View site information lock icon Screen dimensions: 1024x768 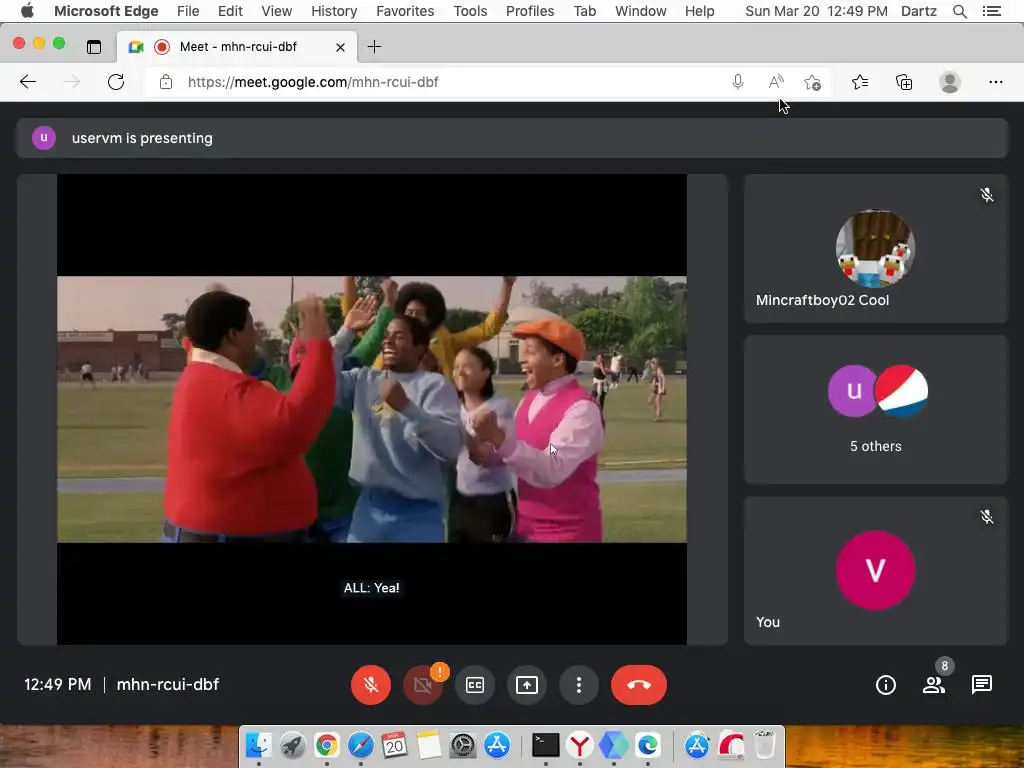(x=166, y=82)
